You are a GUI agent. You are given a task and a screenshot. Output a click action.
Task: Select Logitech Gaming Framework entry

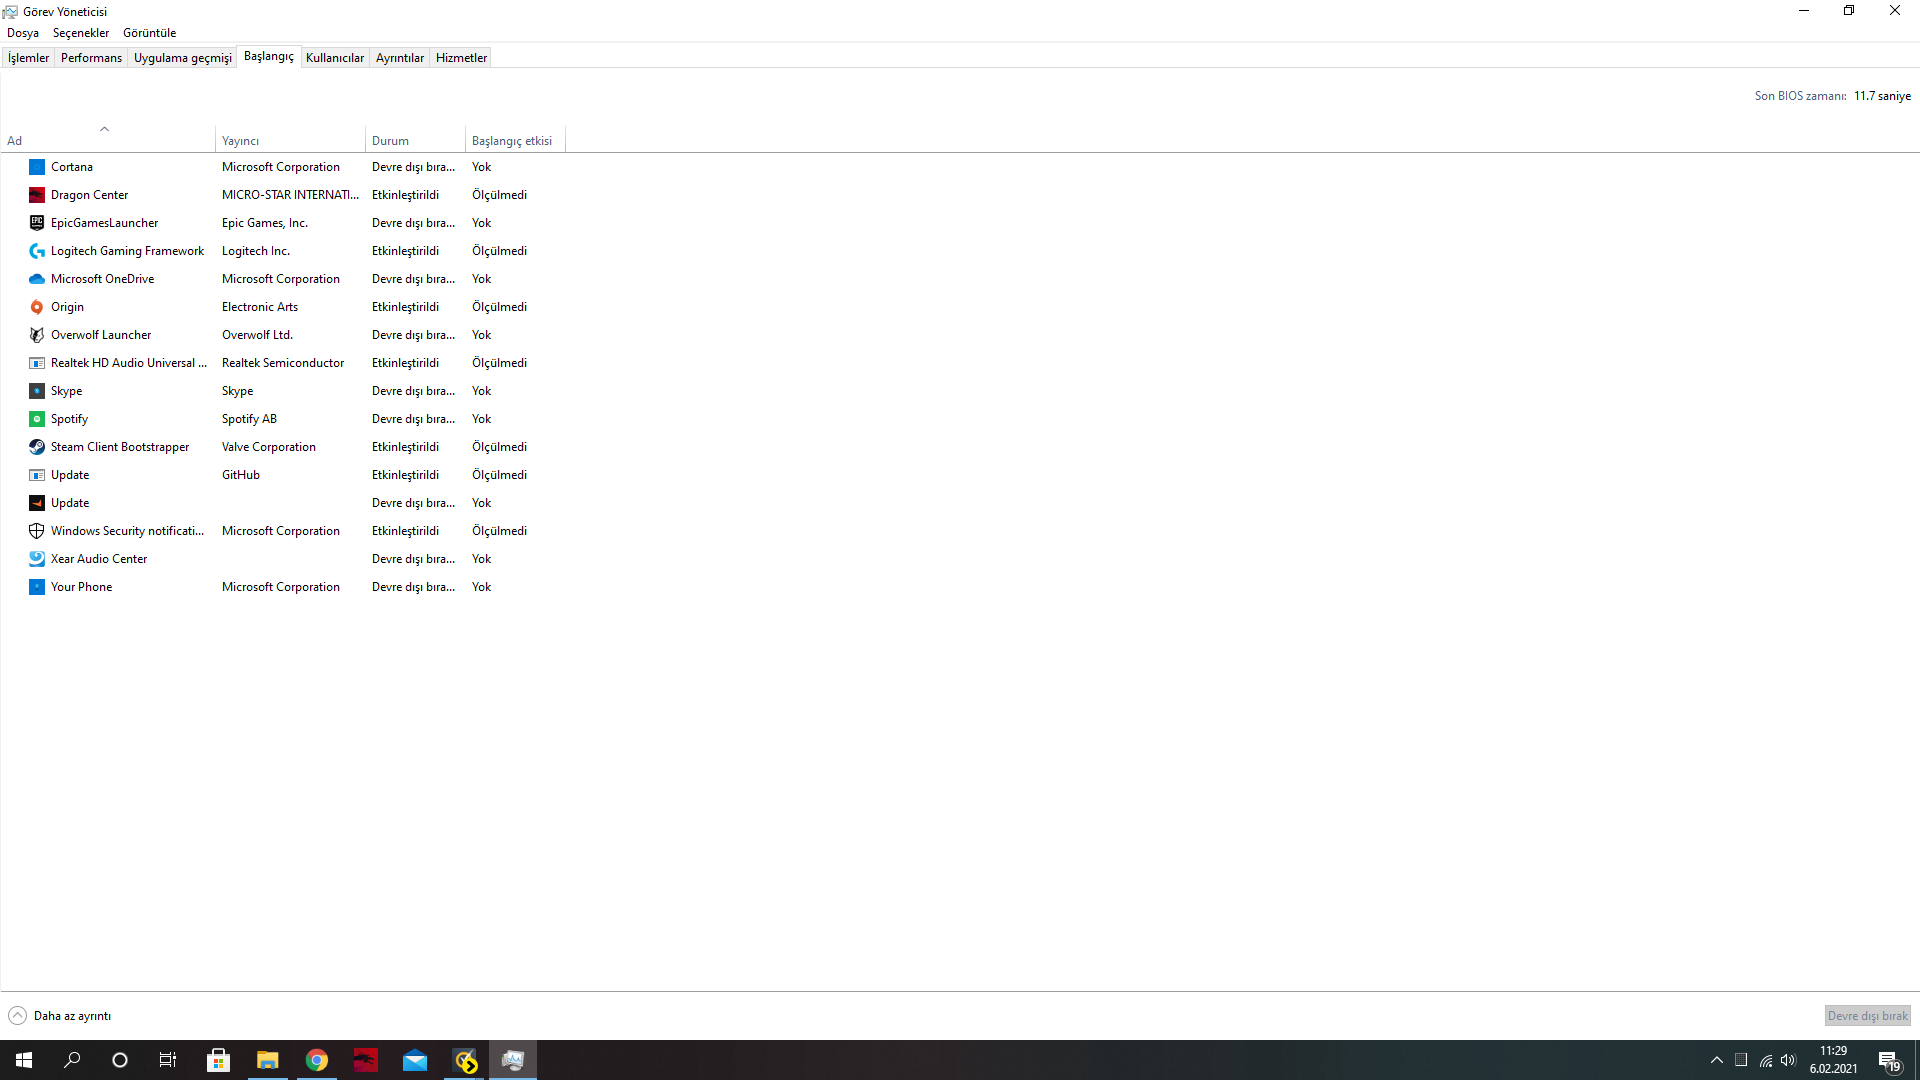127,251
